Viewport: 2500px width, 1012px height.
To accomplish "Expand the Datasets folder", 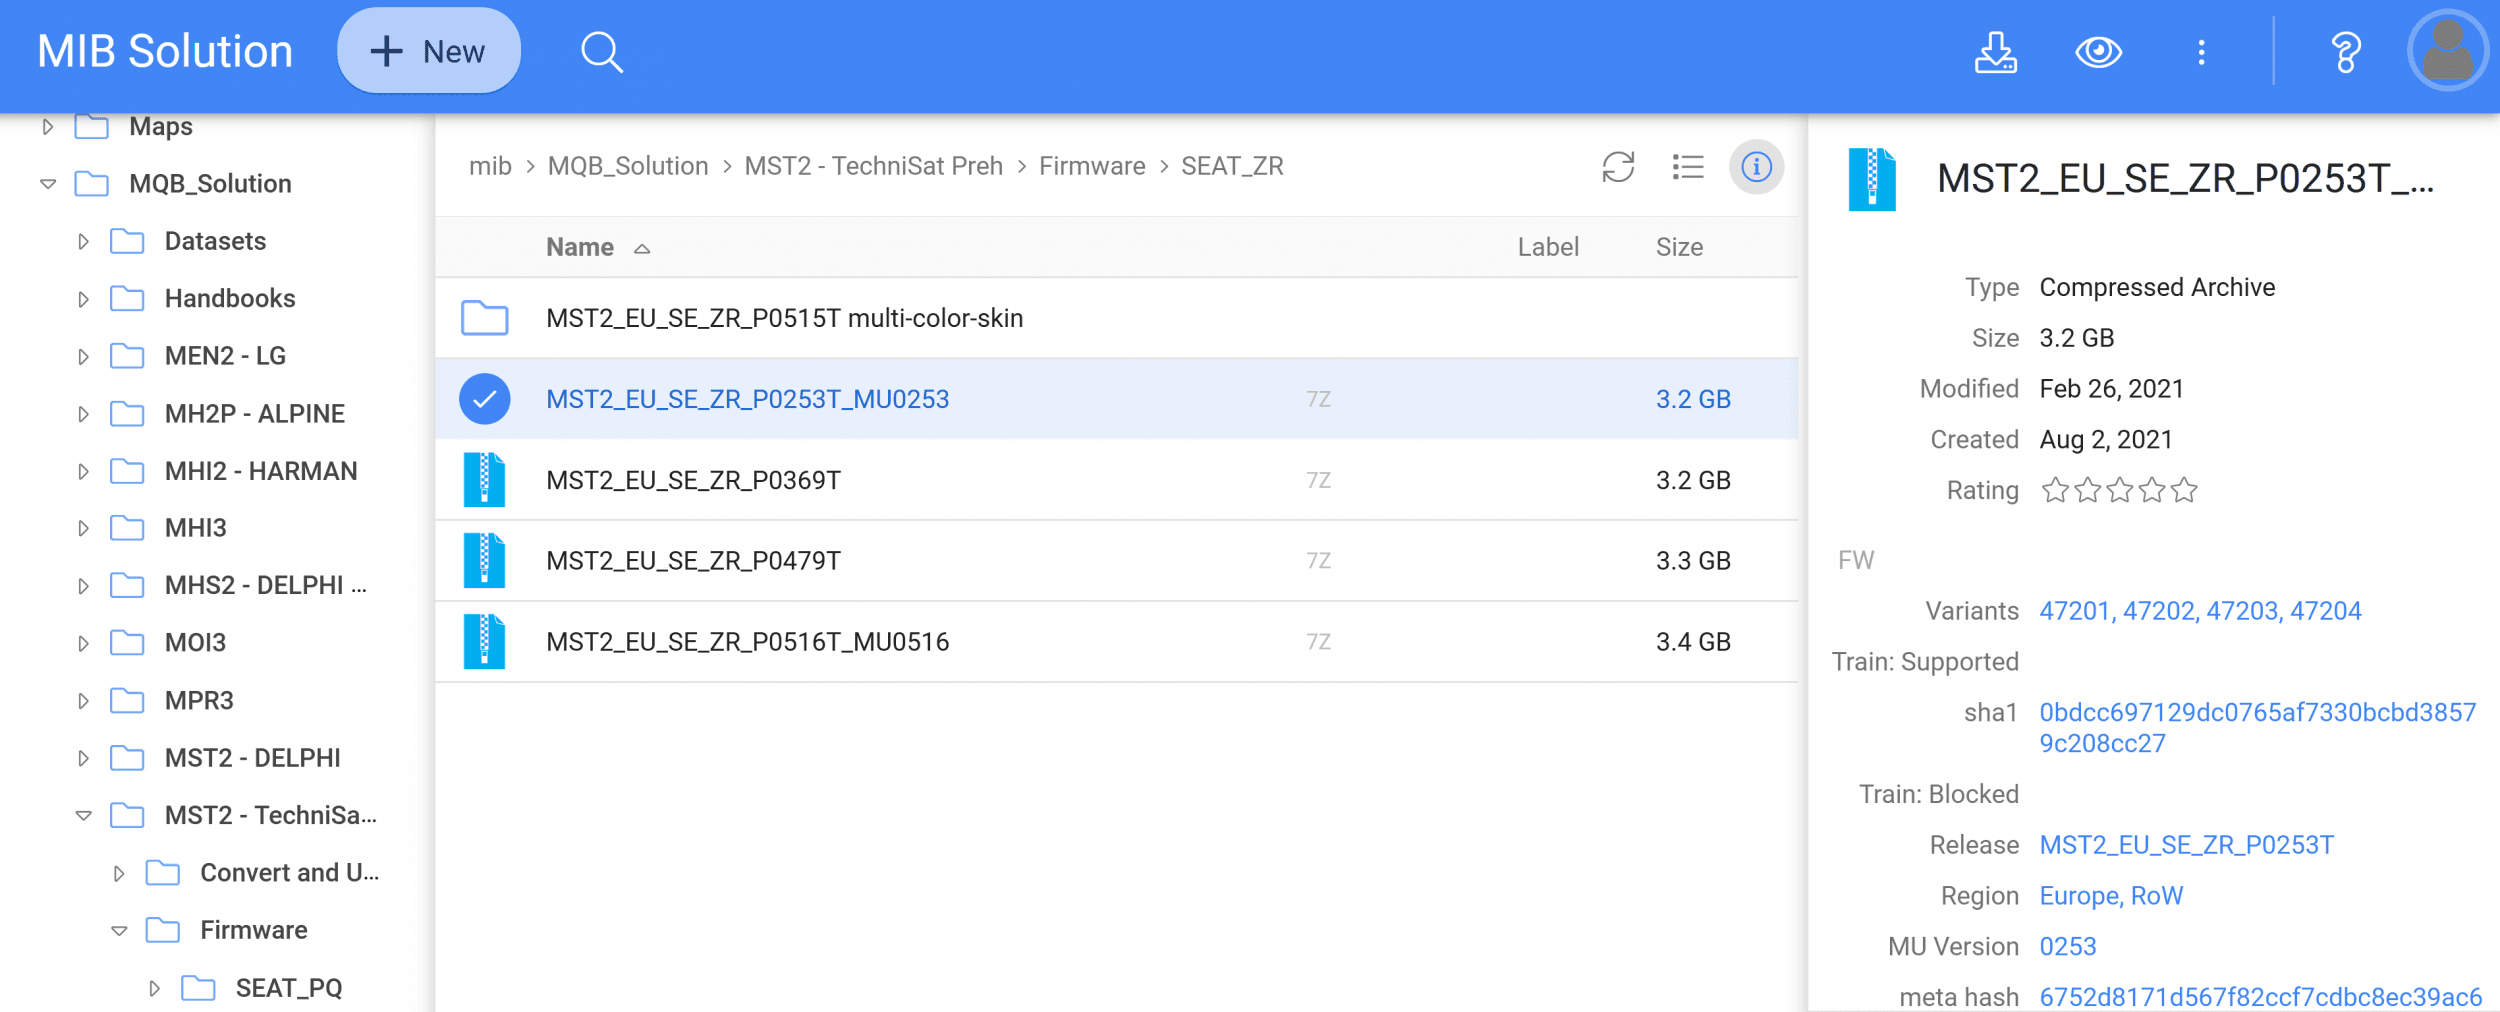I will tap(84, 242).
